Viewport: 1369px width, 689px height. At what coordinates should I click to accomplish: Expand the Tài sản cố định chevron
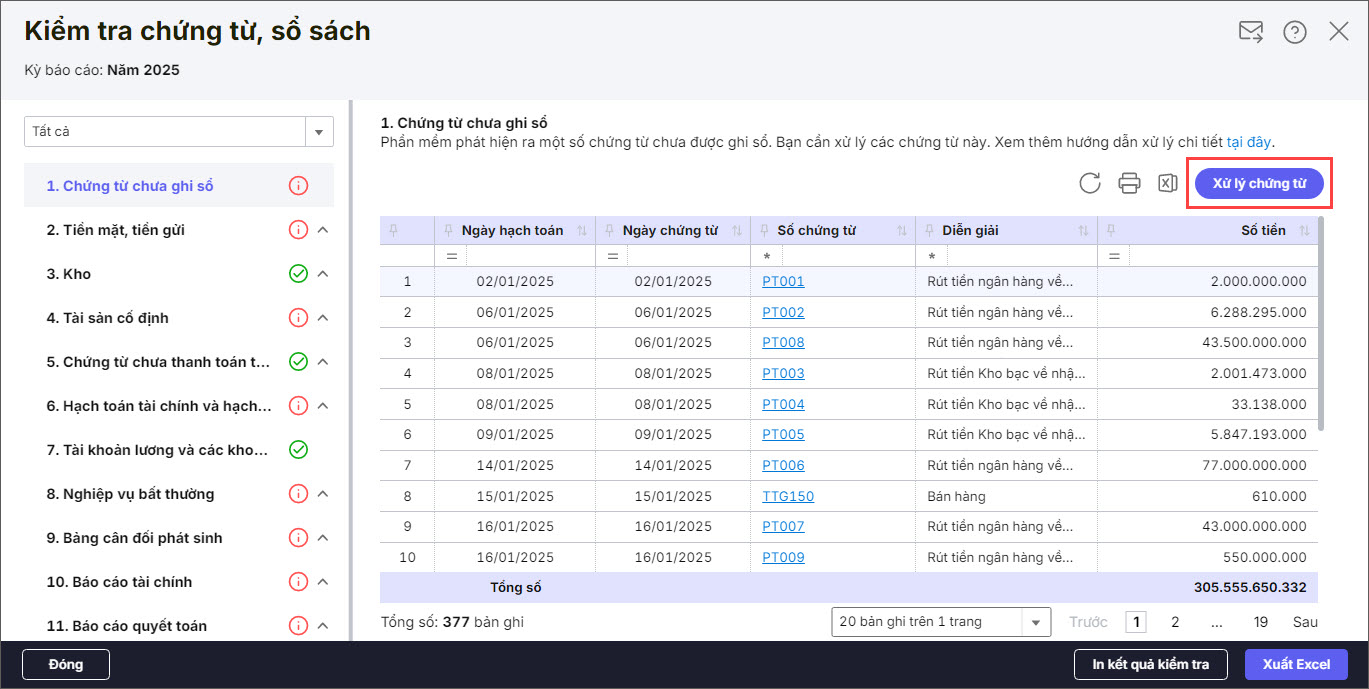coord(323,318)
